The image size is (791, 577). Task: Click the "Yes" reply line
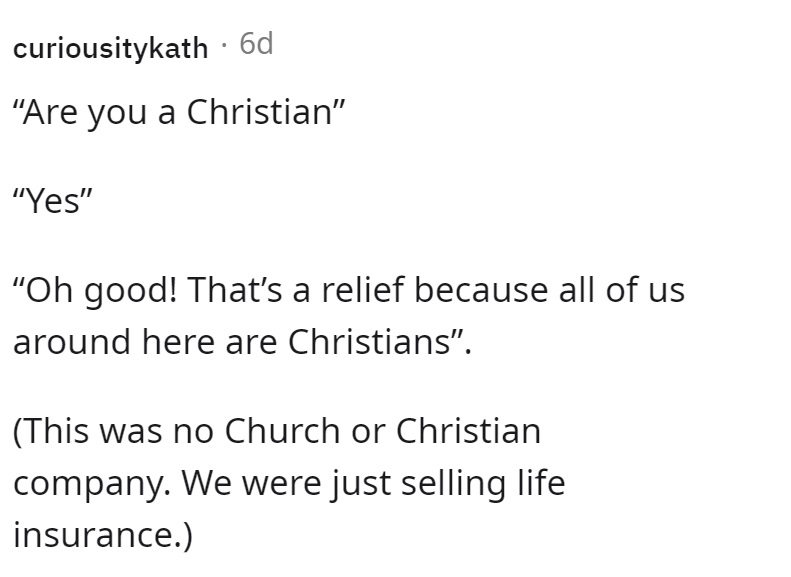pyautogui.click(x=53, y=201)
